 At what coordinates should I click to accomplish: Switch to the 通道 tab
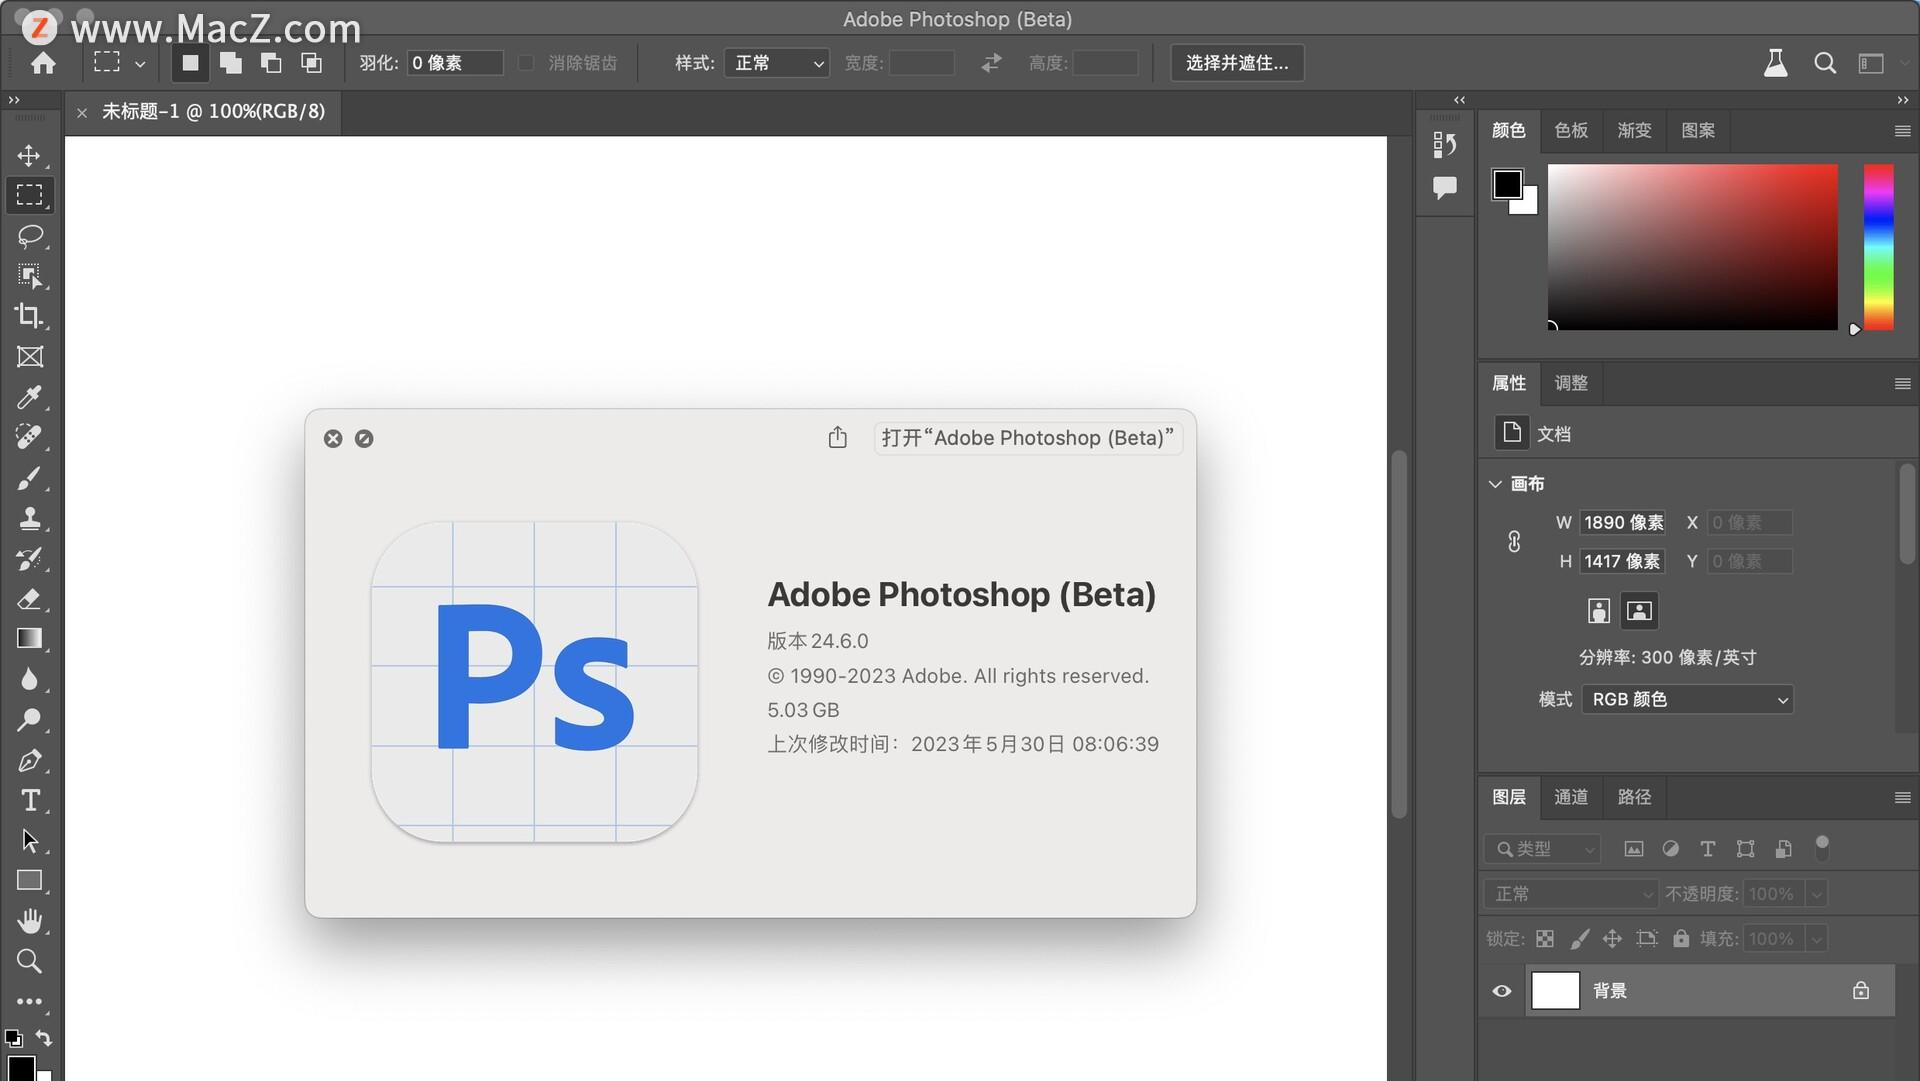pyautogui.click(x=1571, y=797)
